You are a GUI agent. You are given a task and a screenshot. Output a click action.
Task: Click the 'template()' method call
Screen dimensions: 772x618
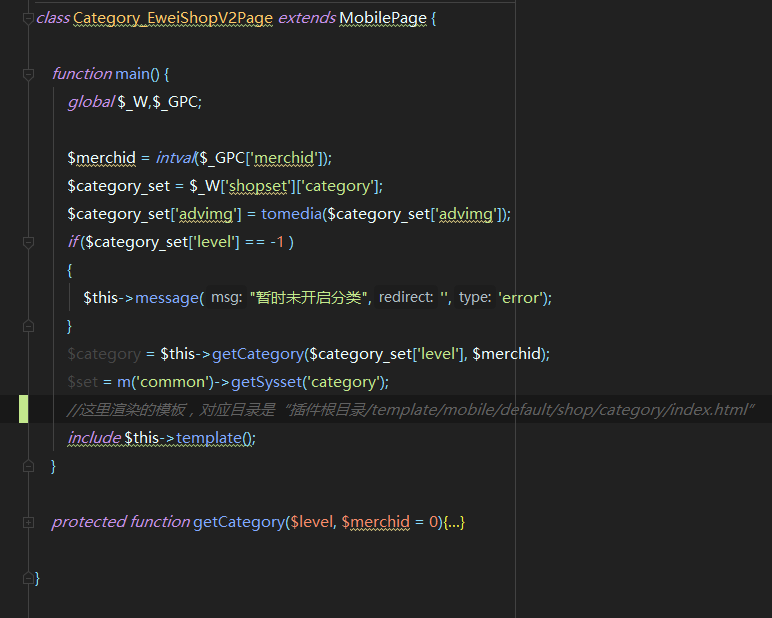pos(214,437)
